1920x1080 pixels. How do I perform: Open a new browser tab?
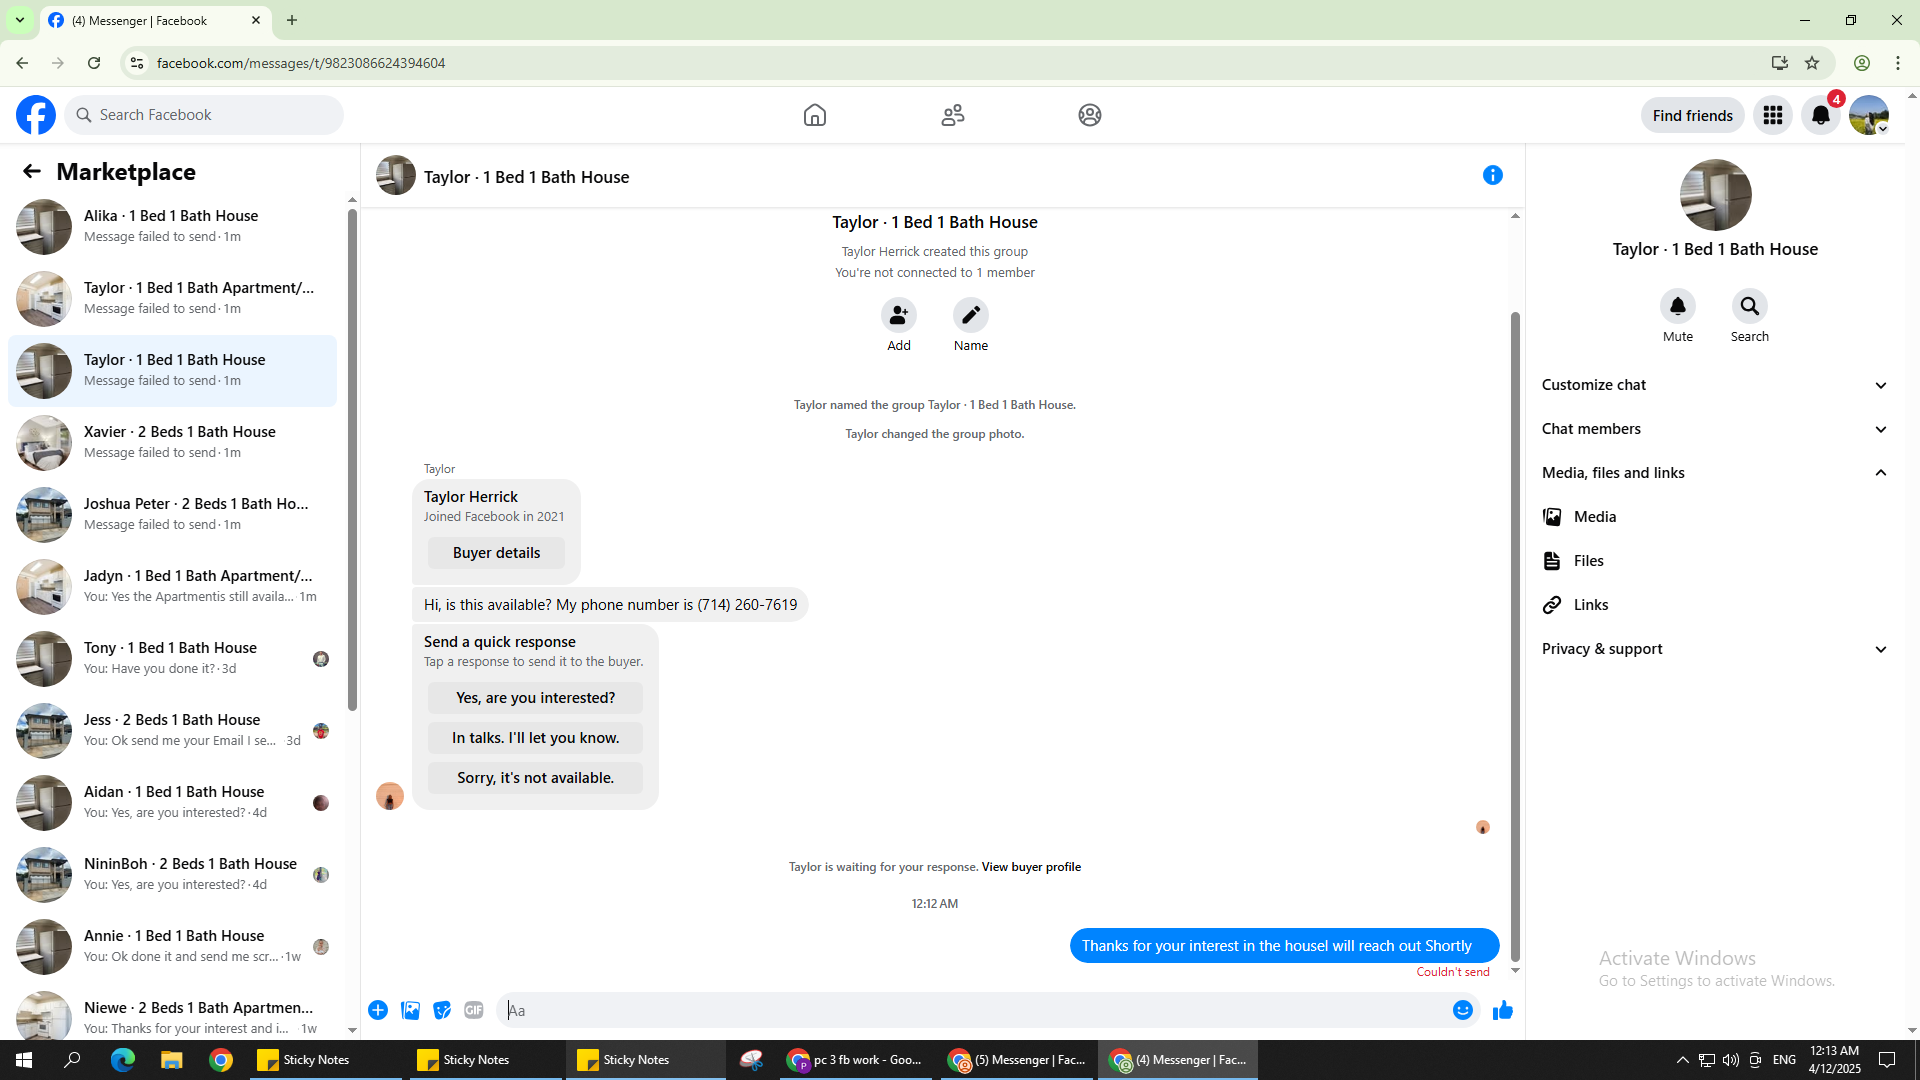292,20
